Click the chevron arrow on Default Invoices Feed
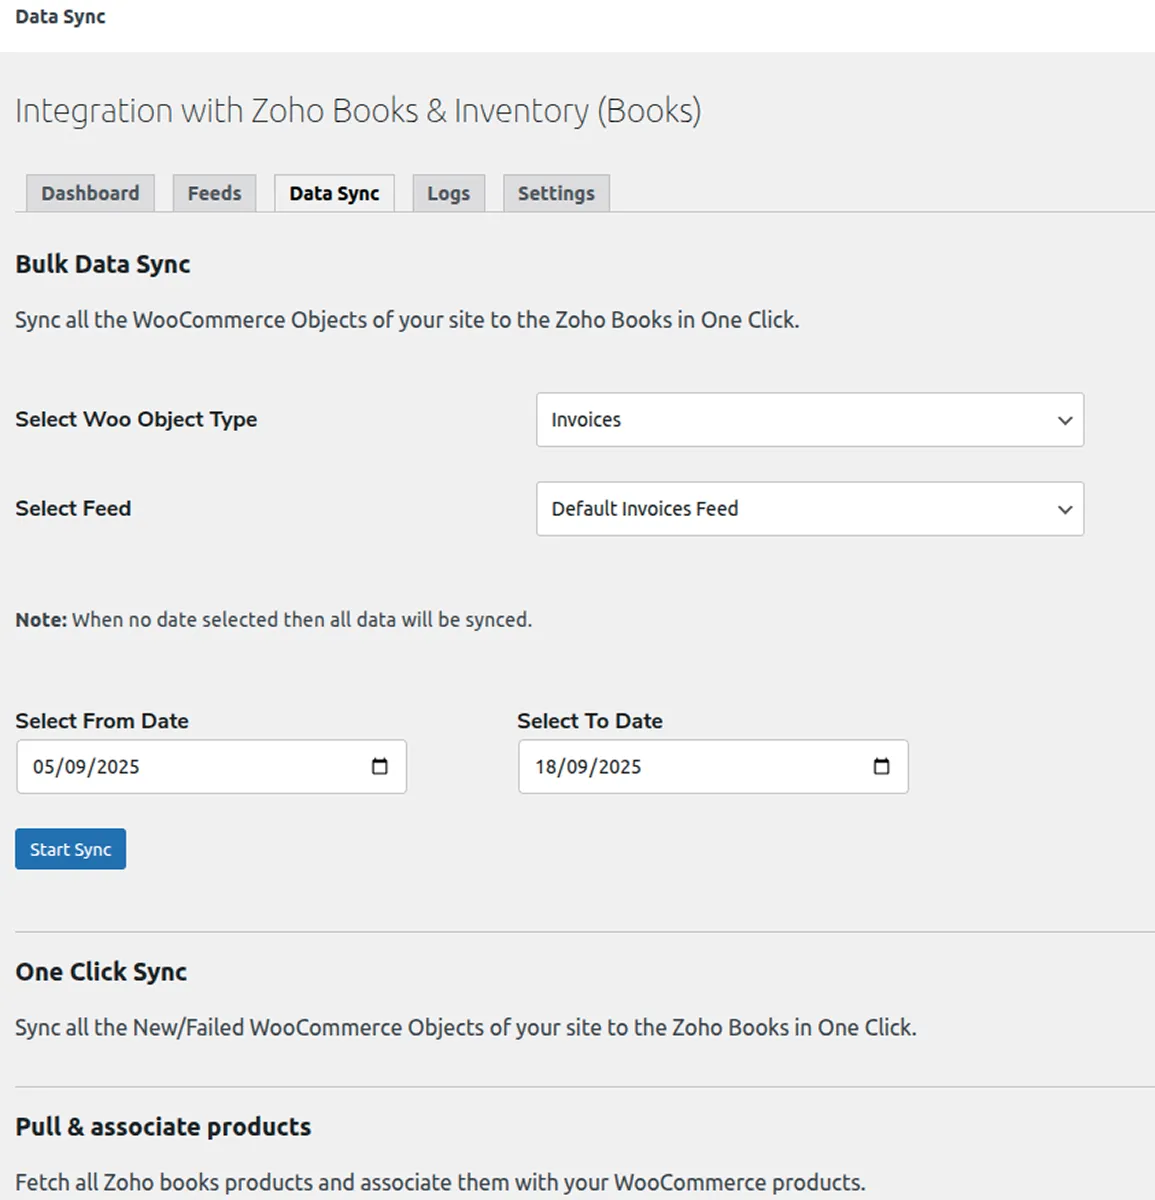Screen dimensions: 1155x1200 pos(1065,510)
